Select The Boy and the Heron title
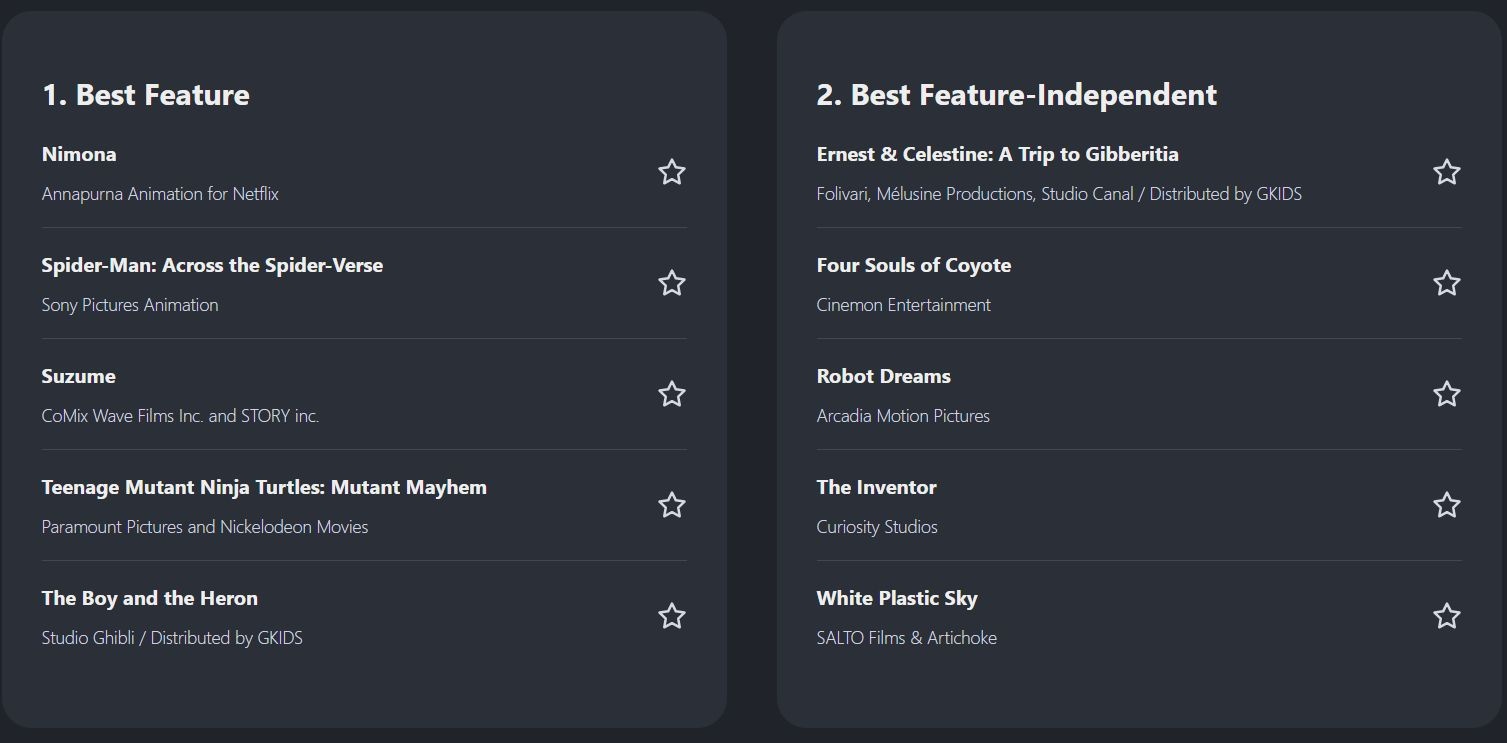 click(150, 598)
